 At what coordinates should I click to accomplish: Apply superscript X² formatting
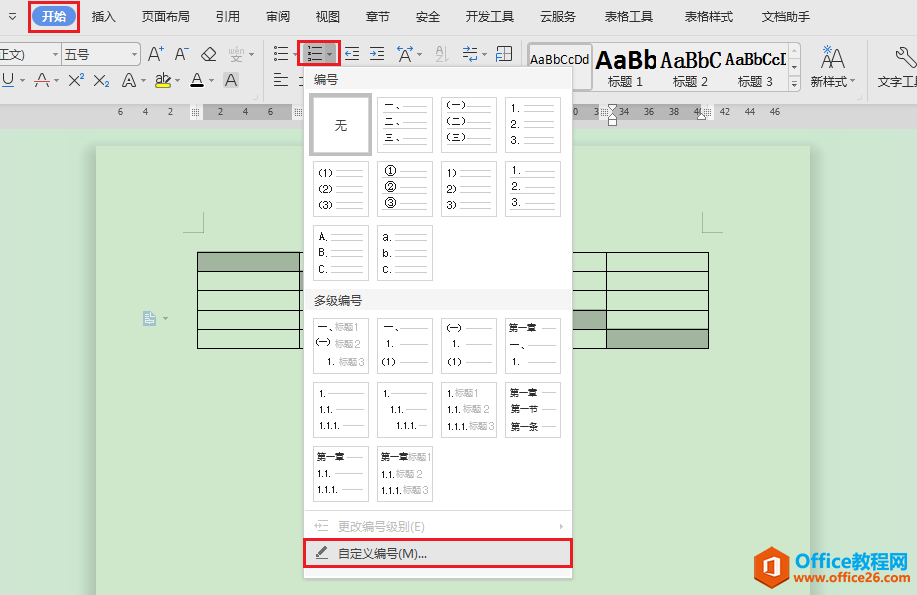coord(76,80)
